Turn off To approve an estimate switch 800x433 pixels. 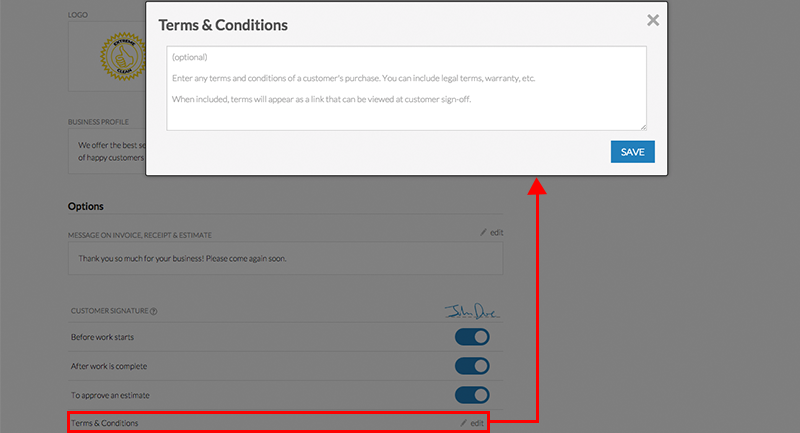472,395
